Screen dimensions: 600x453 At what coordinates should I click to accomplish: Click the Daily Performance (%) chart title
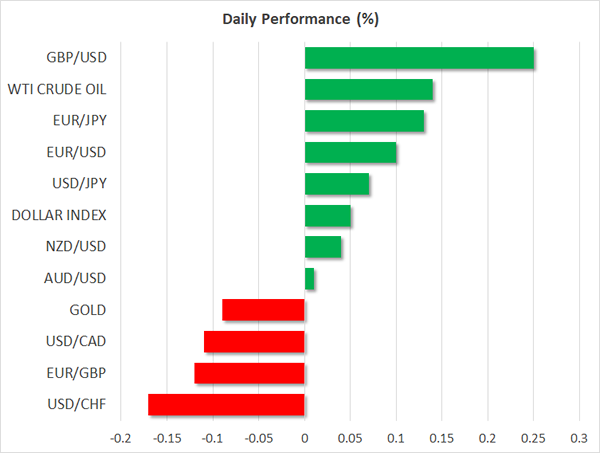click(x=299, y=19)
